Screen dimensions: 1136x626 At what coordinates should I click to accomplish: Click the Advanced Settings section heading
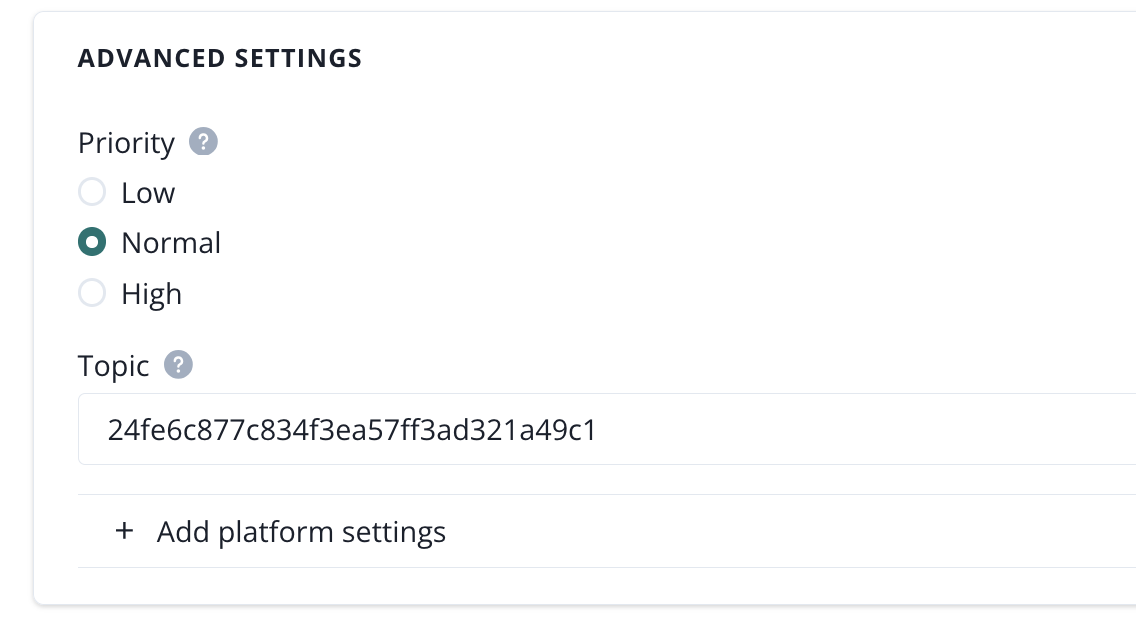click(220, 58)
